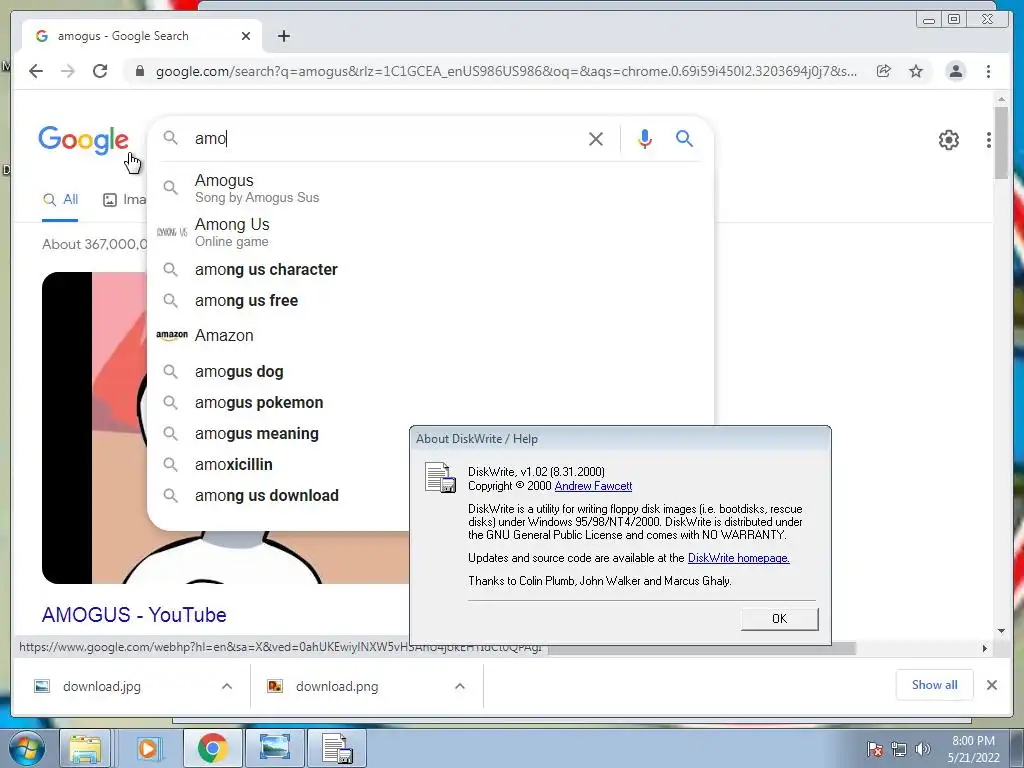Viewport: 1024px width, 768px height.
Task: Start voice search with the microphone icon
Action: pos(645,139)
